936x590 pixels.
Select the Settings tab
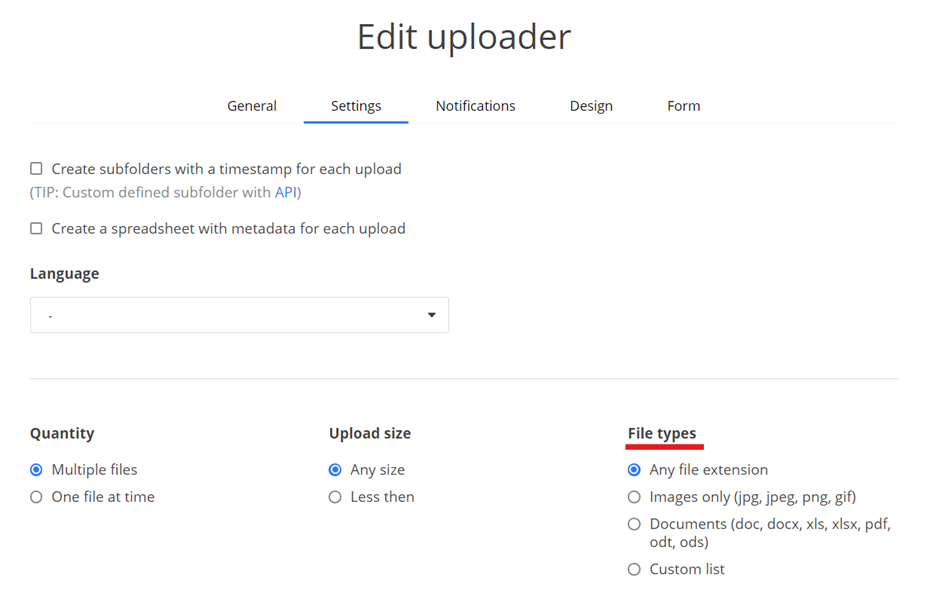click(356, 106)
